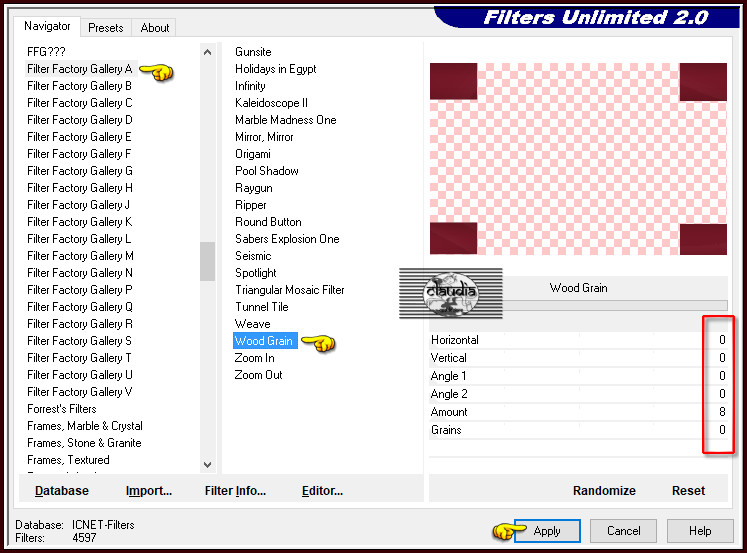Select Filter Factory Gallery H
Image resolution: width=747 pixels, height=553 pixels.
(x=80, y=188)
